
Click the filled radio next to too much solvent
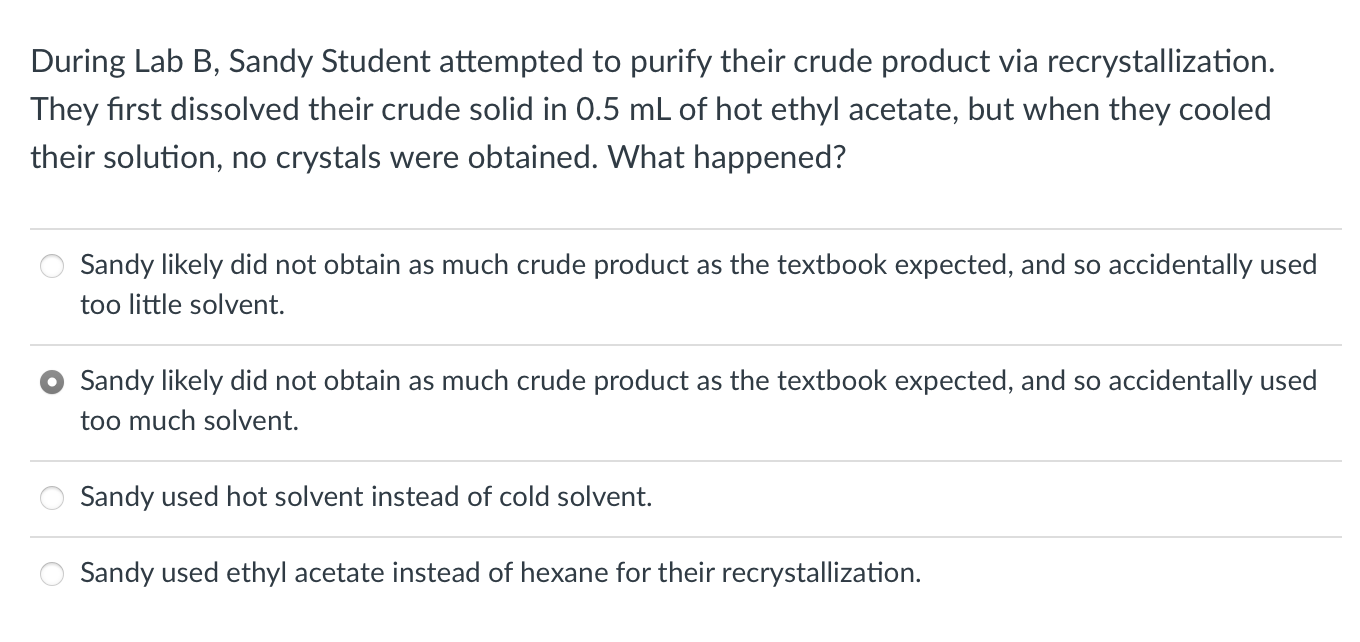point(52,381)
